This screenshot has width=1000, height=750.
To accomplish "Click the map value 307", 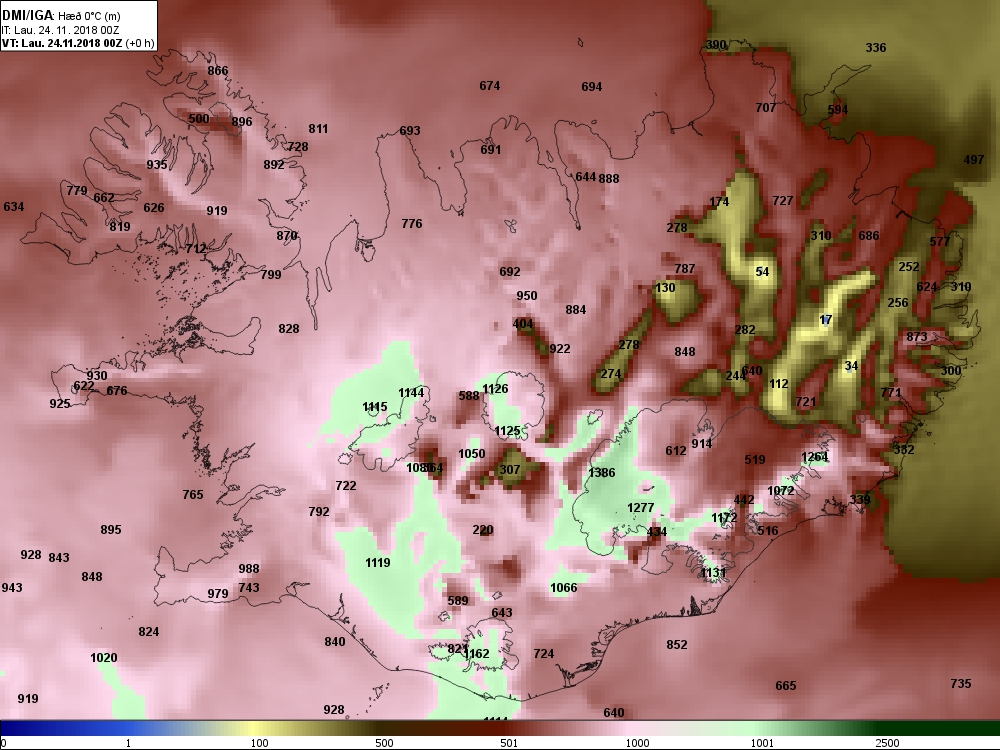I will (510, 470).
